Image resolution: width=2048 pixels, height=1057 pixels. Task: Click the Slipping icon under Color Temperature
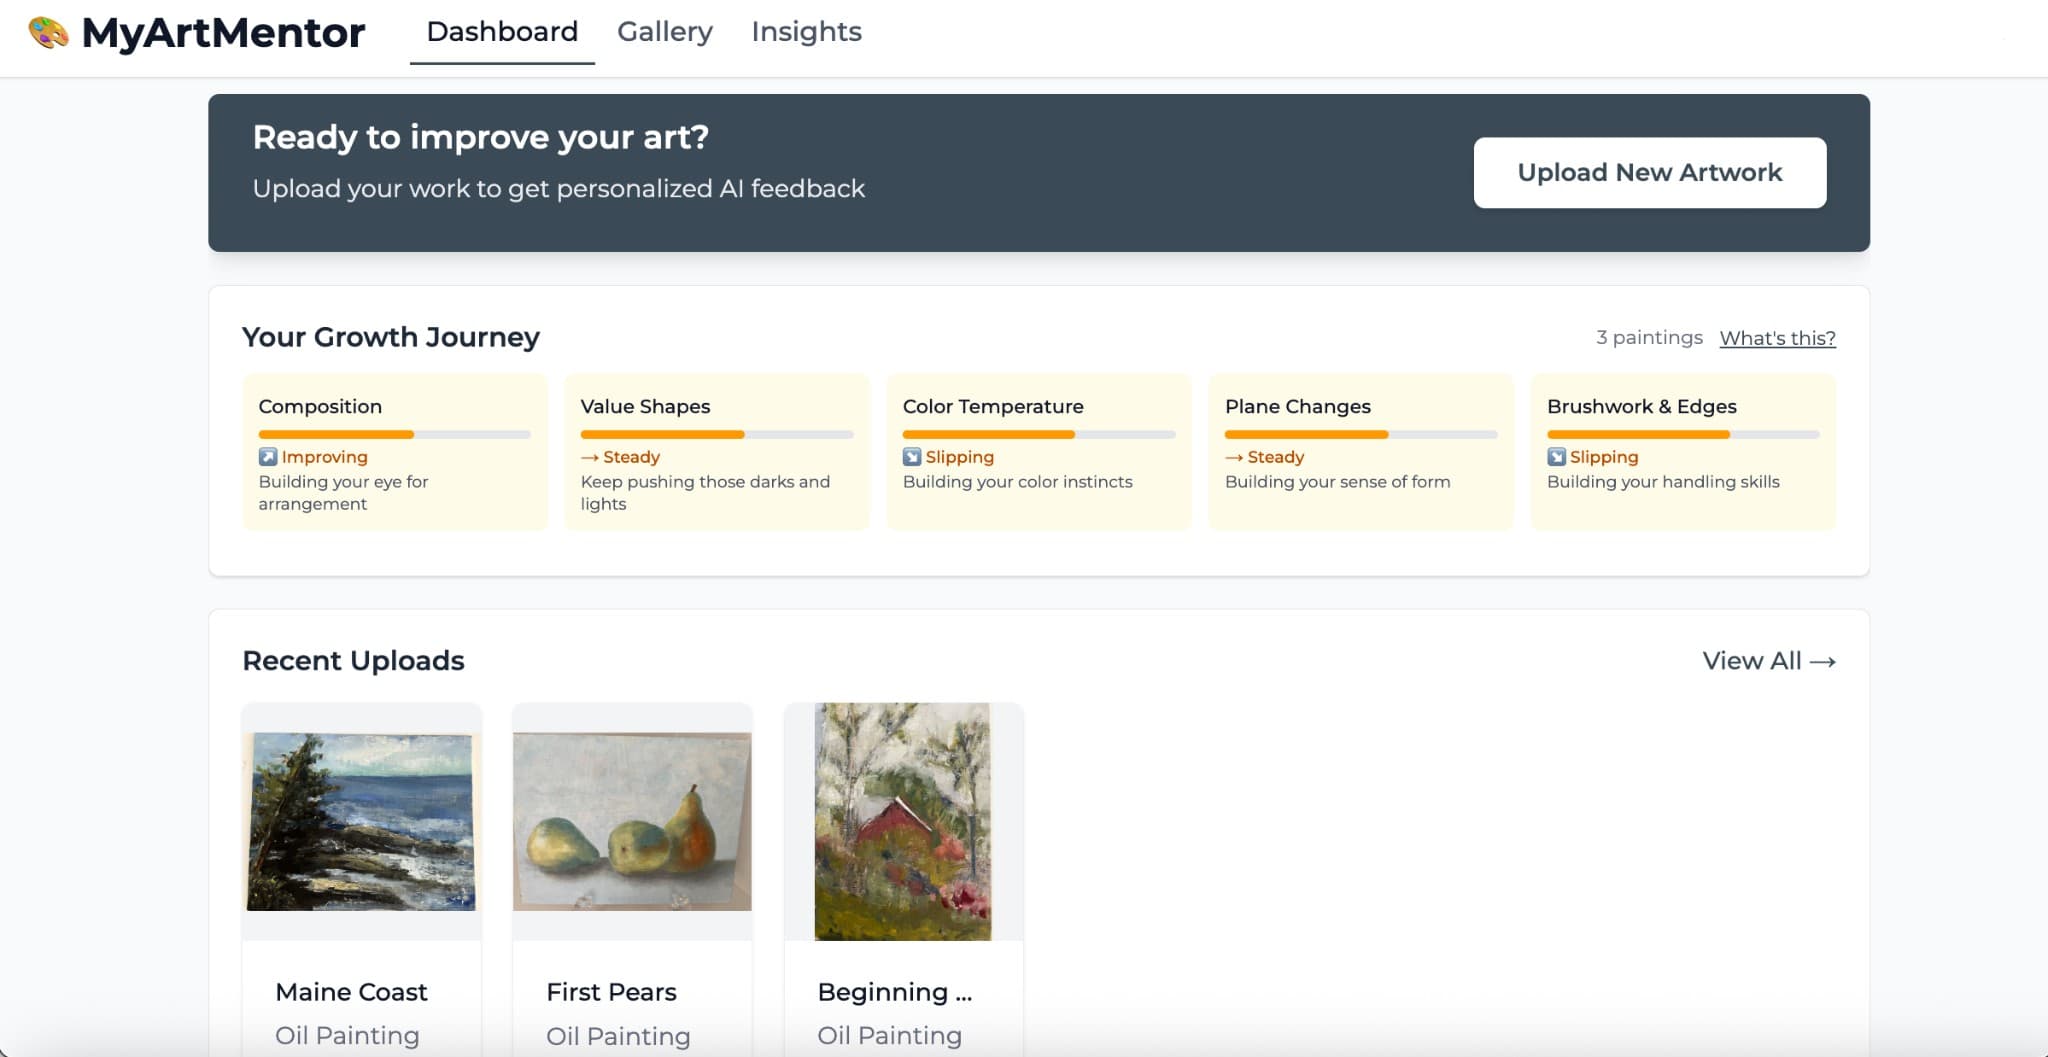tap(911, 457)
